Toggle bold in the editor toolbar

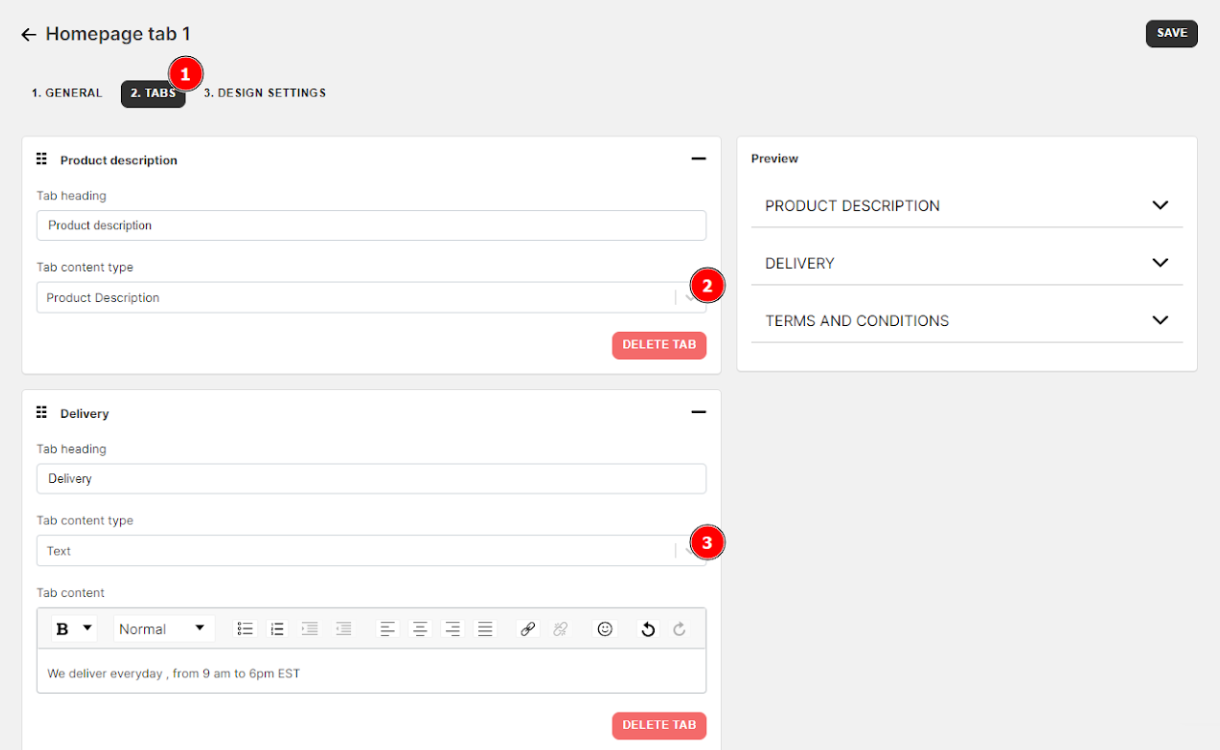click(x=62, y=629)
